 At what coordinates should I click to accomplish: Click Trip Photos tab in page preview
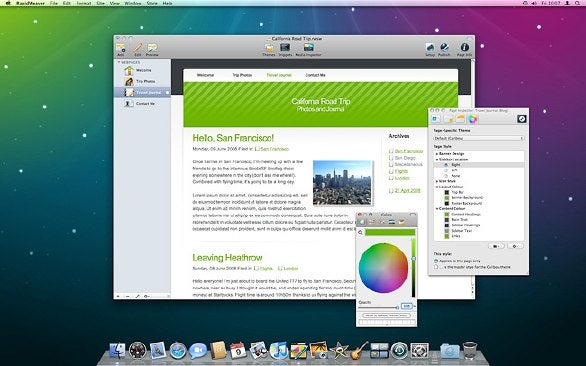click(242, 75)
